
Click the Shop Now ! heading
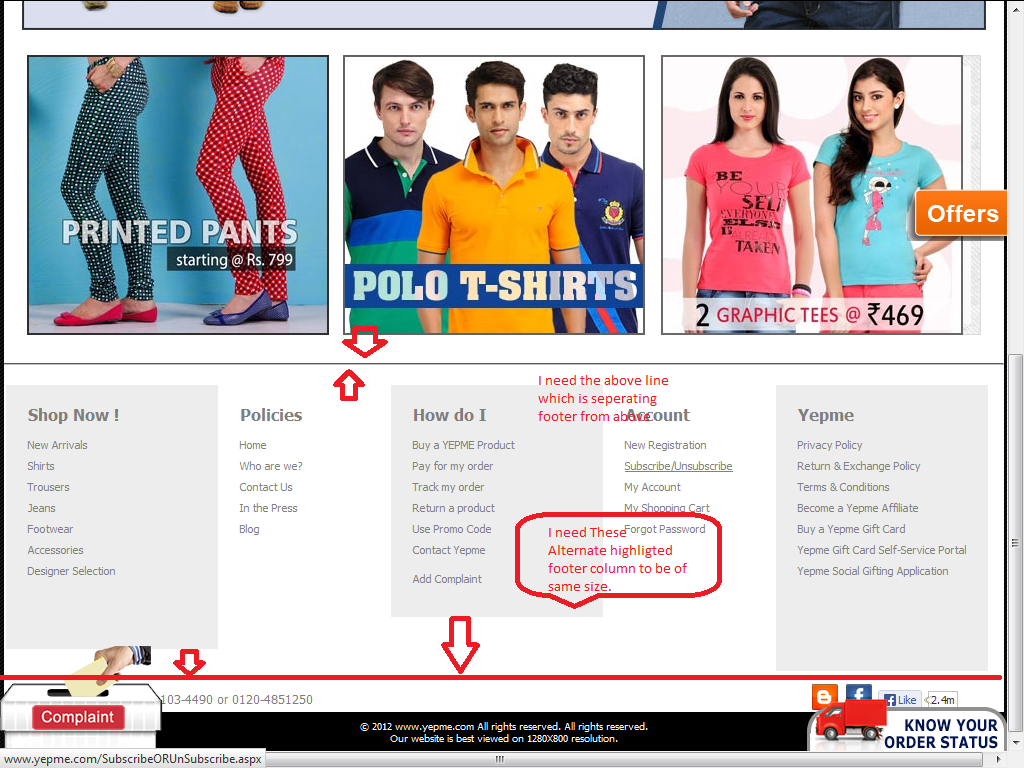[x=73, y=415]
